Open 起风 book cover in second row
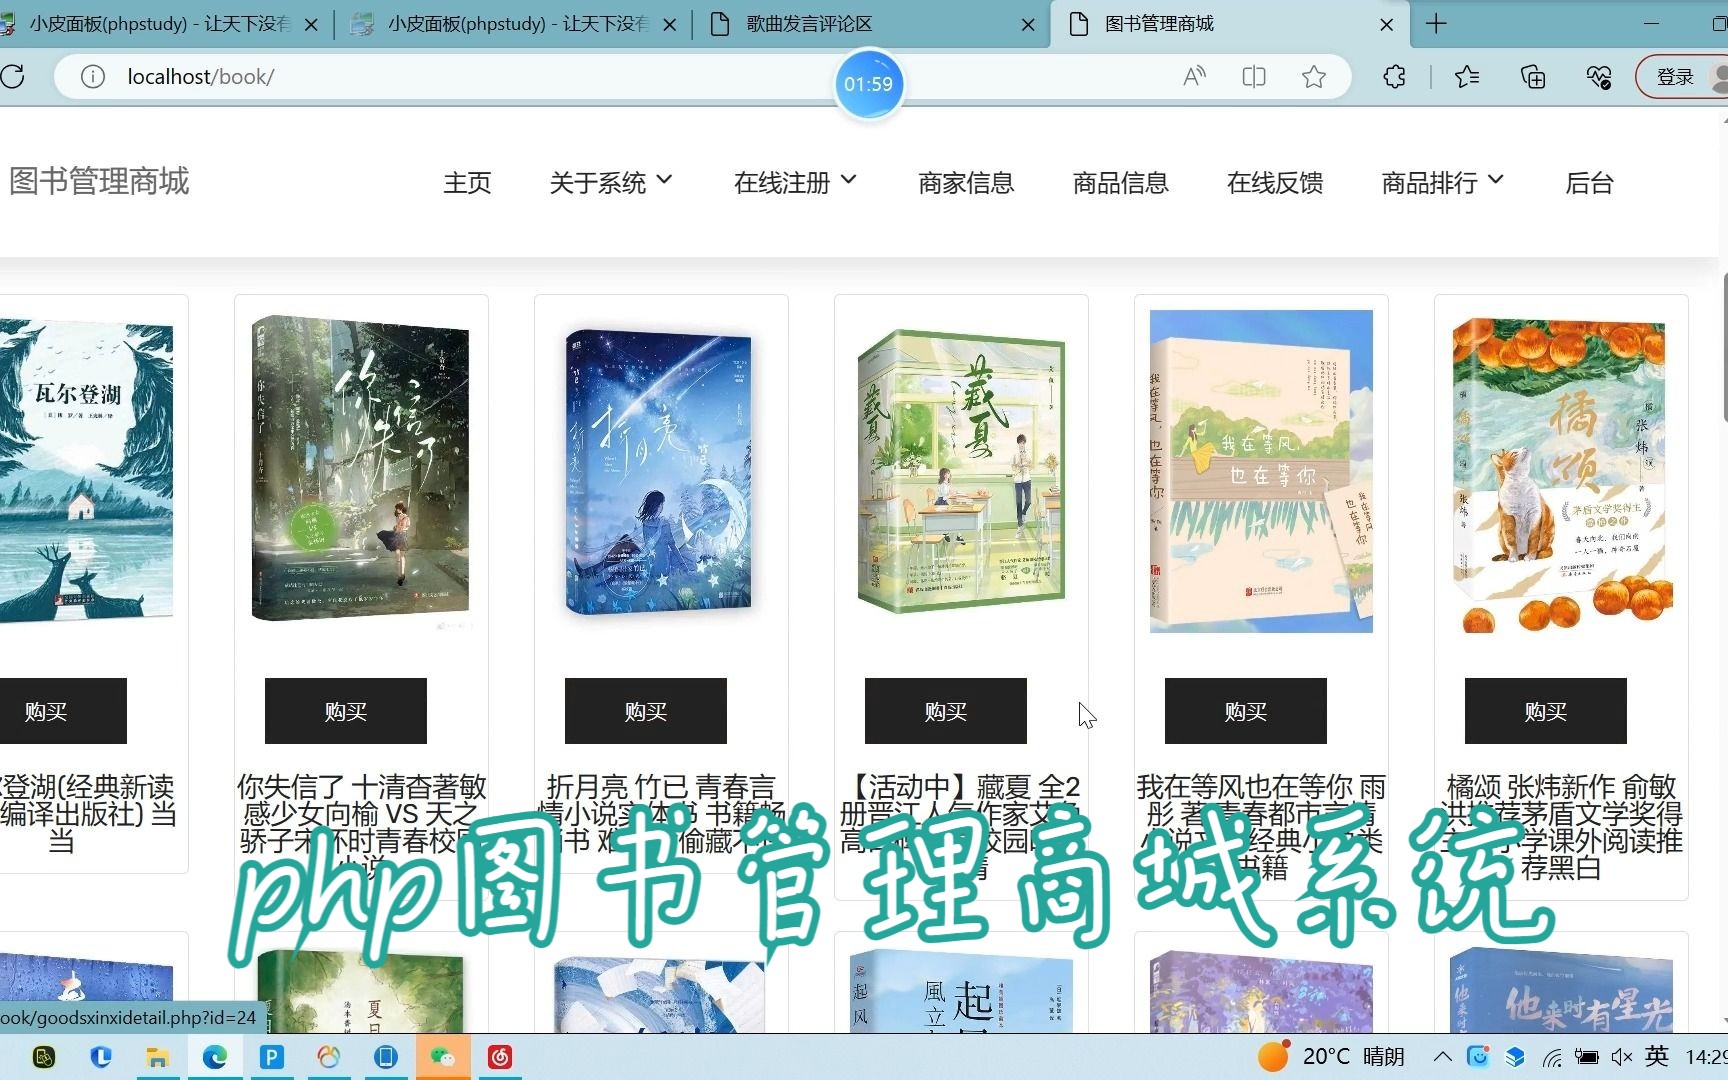1728x1080 pixels. (x=961, y=992)
